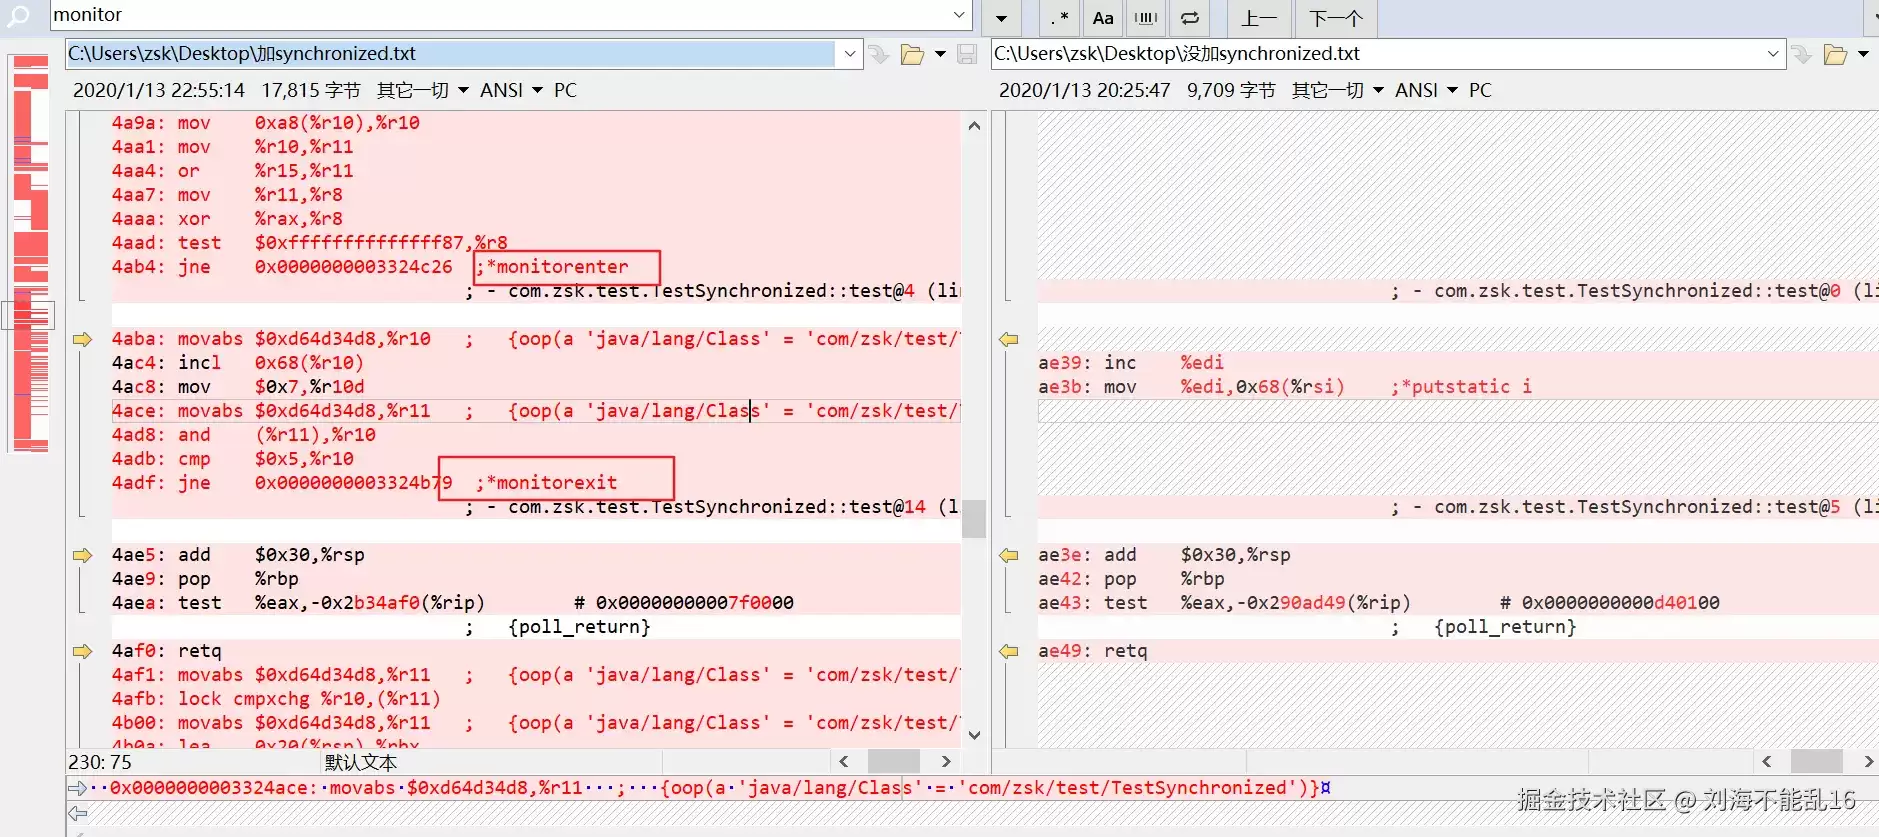
Task: Click left pane horizontal scrollbar thumb
Action: point(893,762)
